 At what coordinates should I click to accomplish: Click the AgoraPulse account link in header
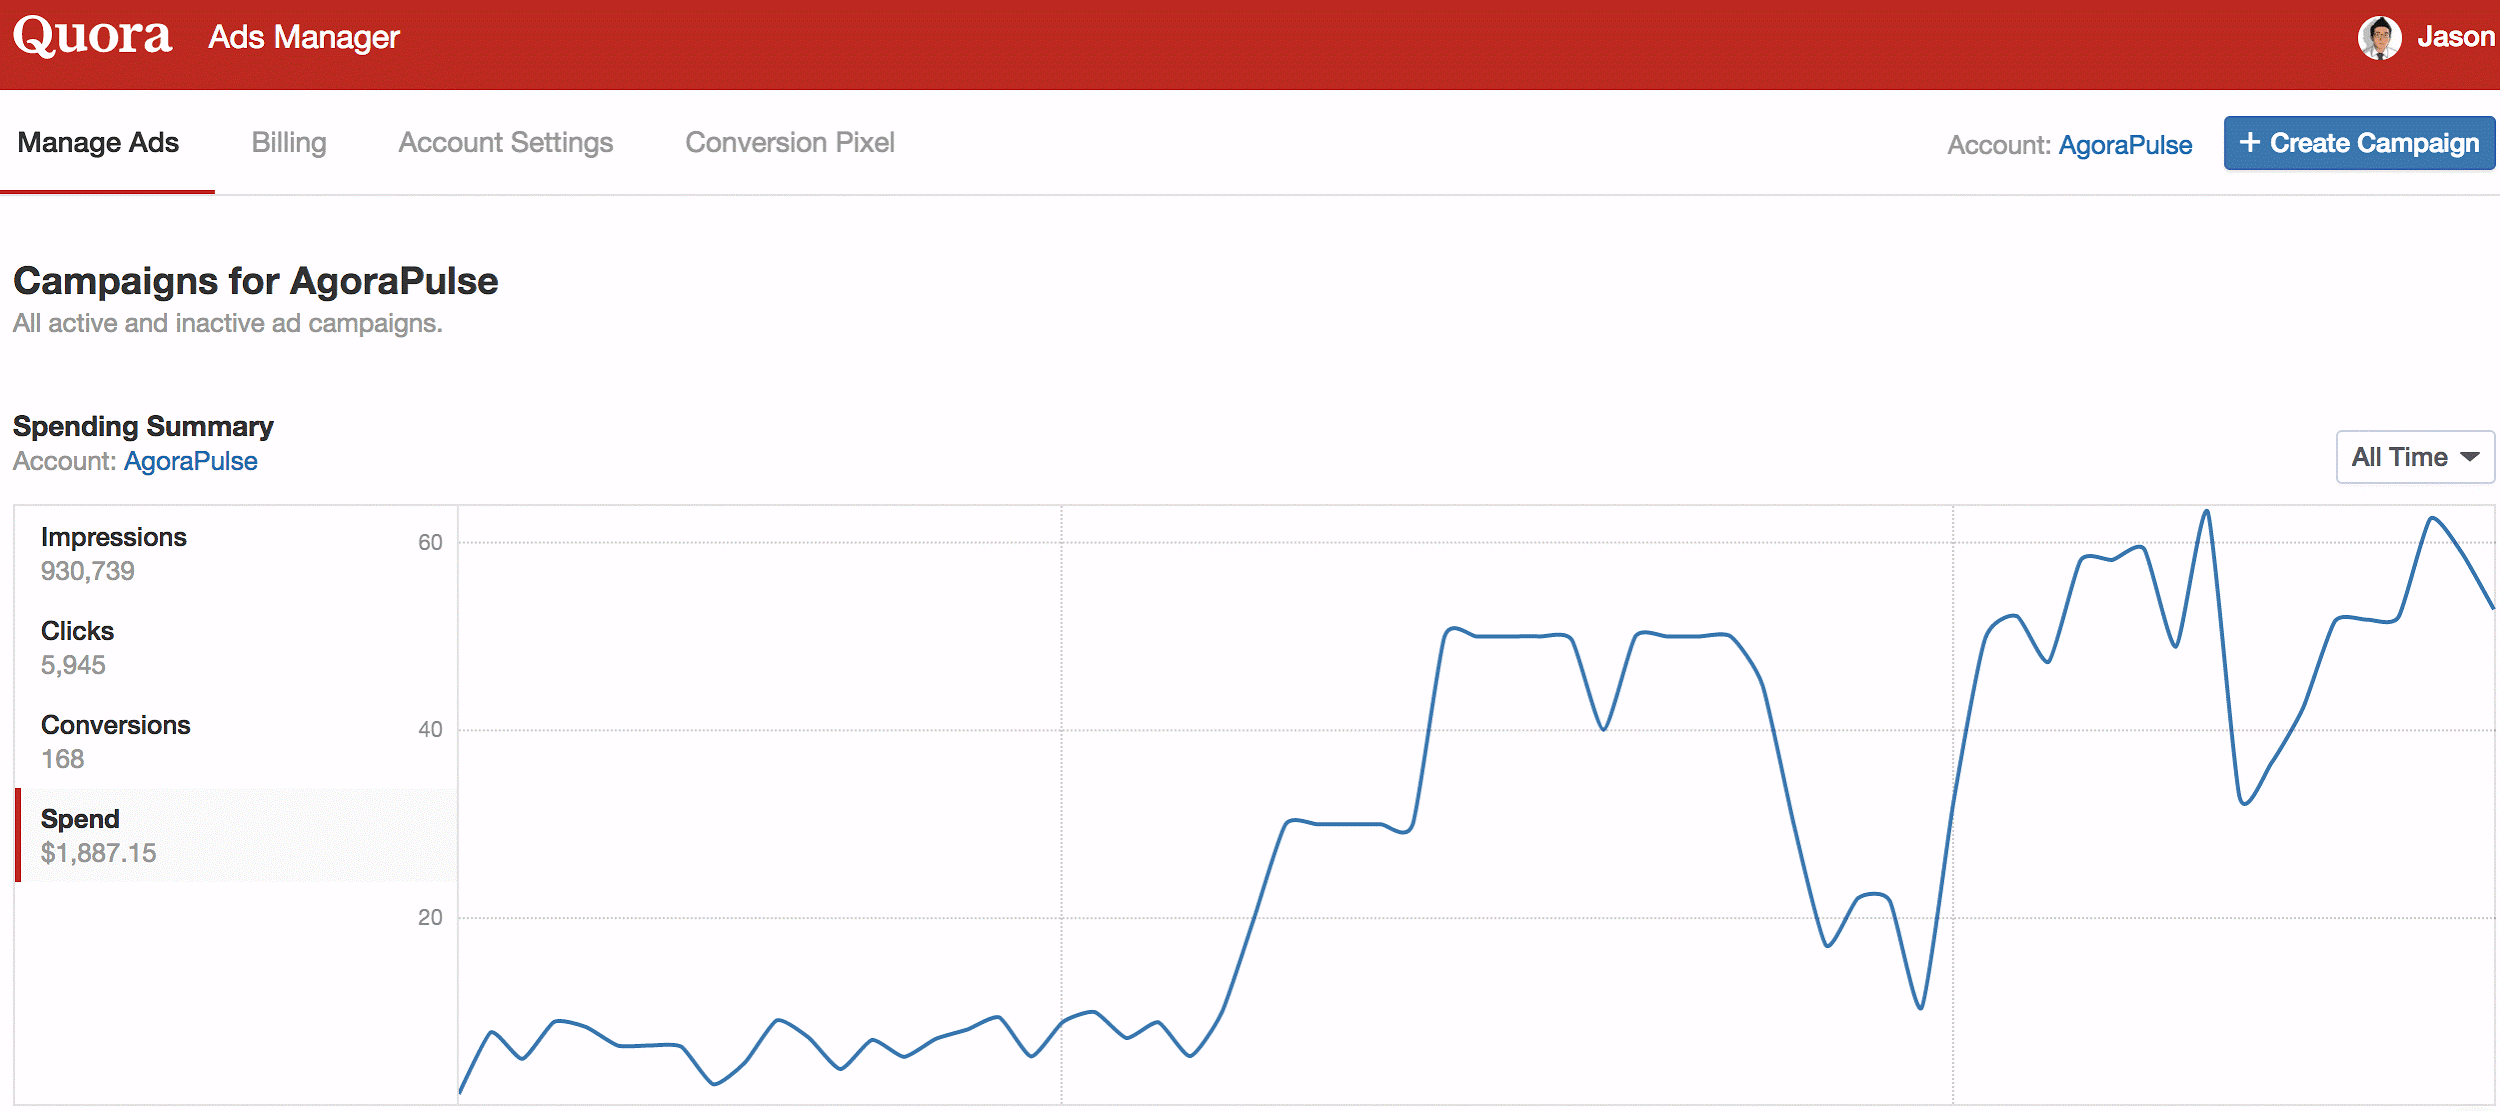coord(2129,142)
